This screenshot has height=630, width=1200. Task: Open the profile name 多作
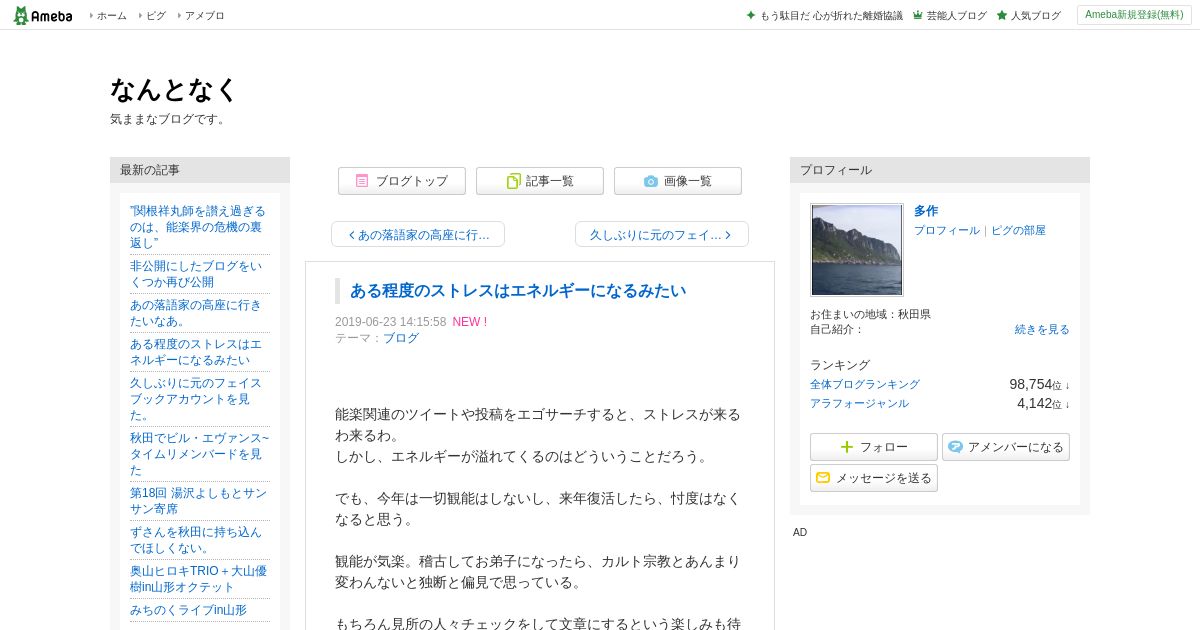(x=926, y=211)
